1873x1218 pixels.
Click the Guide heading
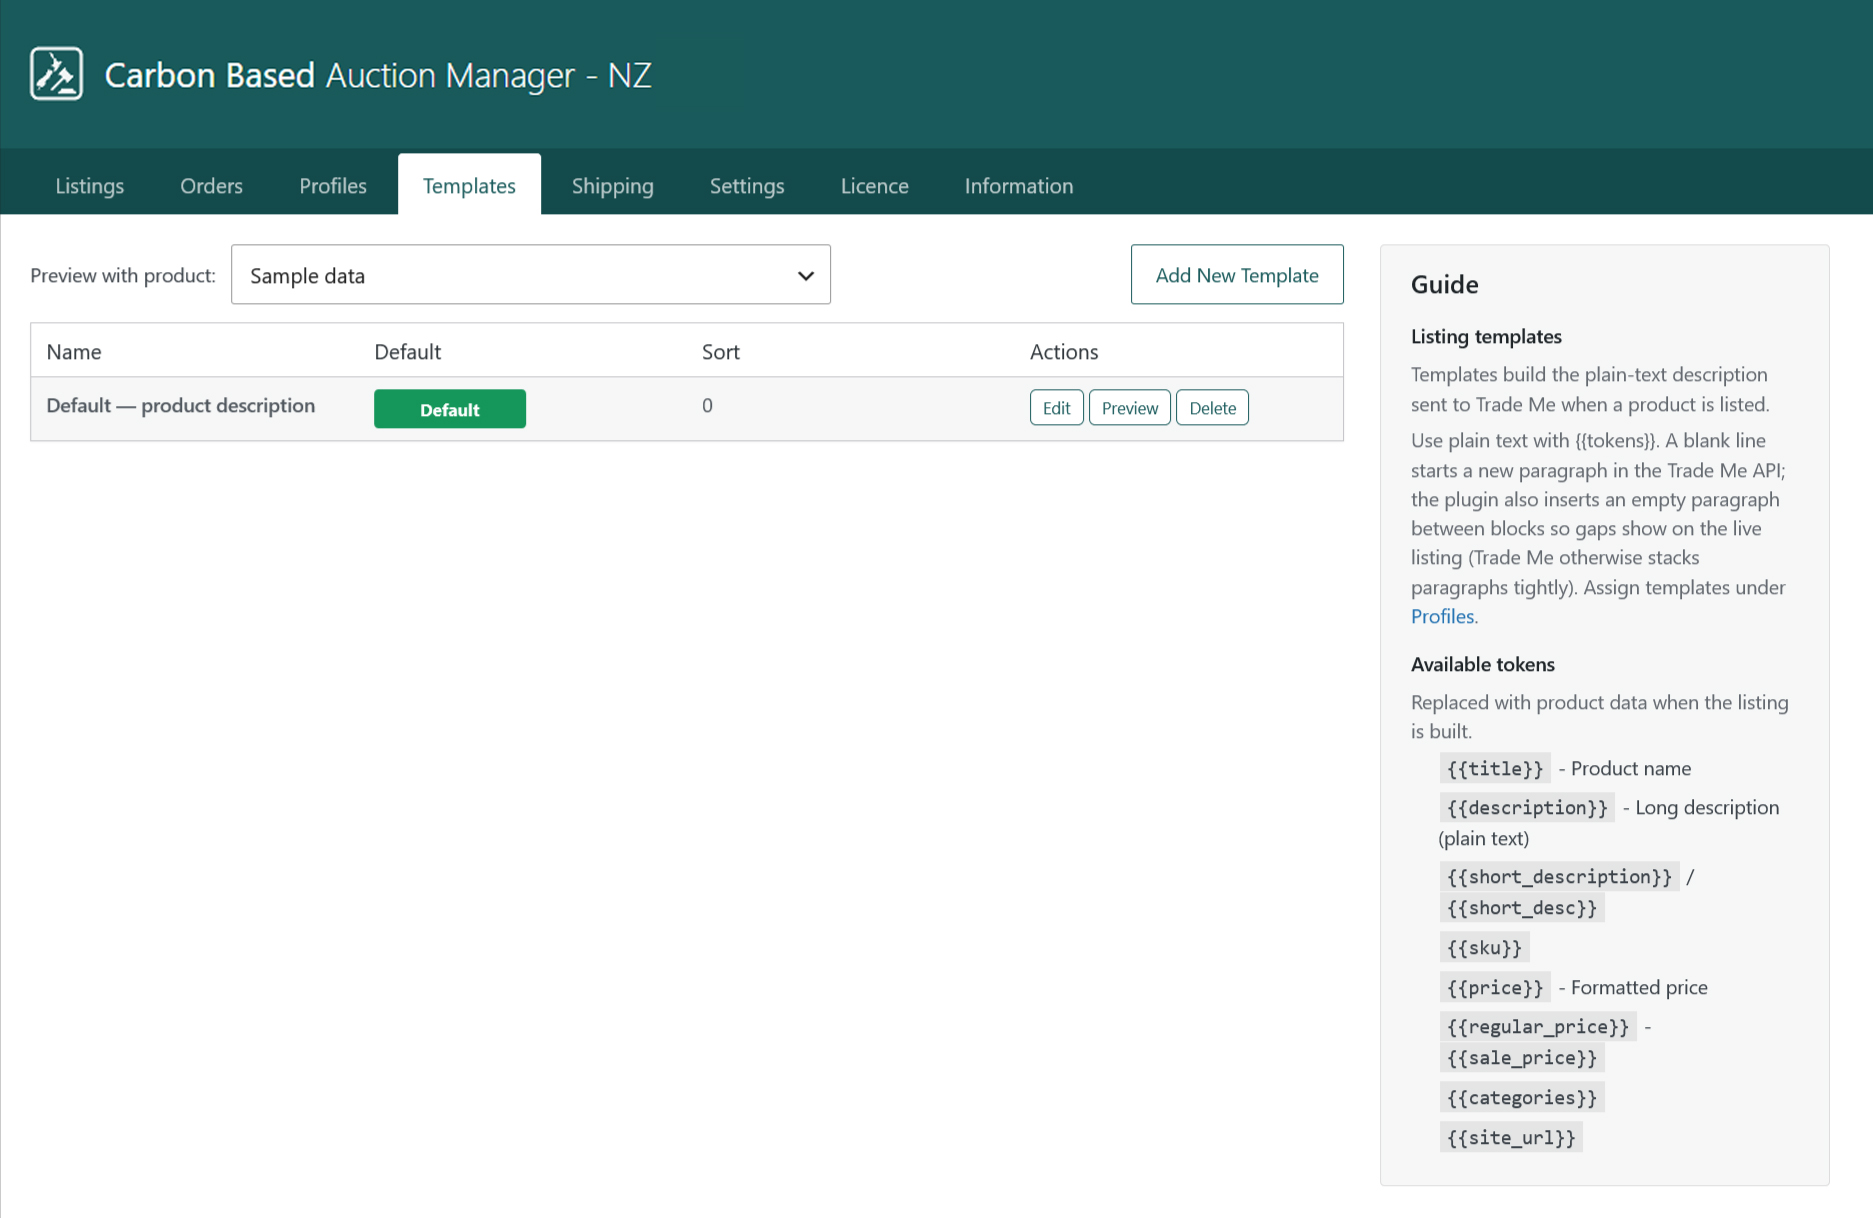pyautogui.click(x=1444, y=285)
